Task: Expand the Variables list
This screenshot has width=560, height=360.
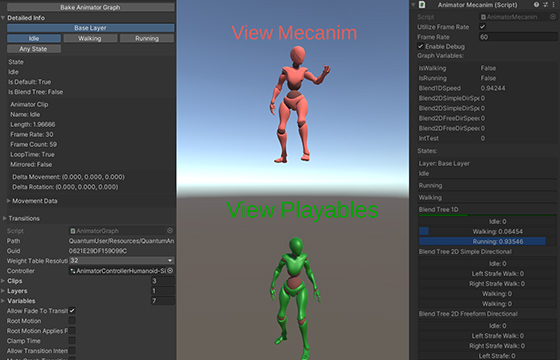Action: coord(3,301)
